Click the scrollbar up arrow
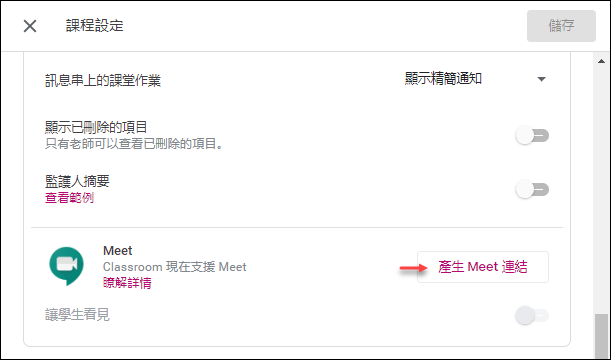The height and width of the screenshot is (360, 611). [601, 61]
